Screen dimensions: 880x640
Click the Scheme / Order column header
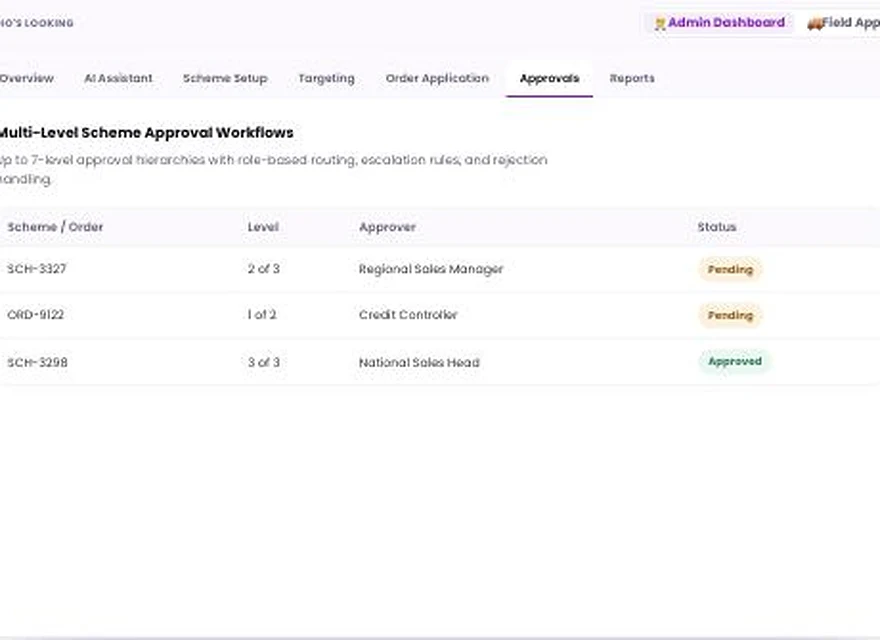point(55,227)
